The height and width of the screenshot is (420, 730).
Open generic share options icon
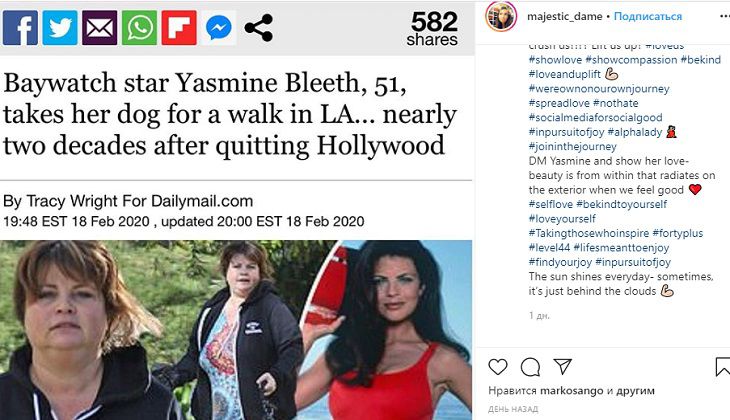[258, 28]
